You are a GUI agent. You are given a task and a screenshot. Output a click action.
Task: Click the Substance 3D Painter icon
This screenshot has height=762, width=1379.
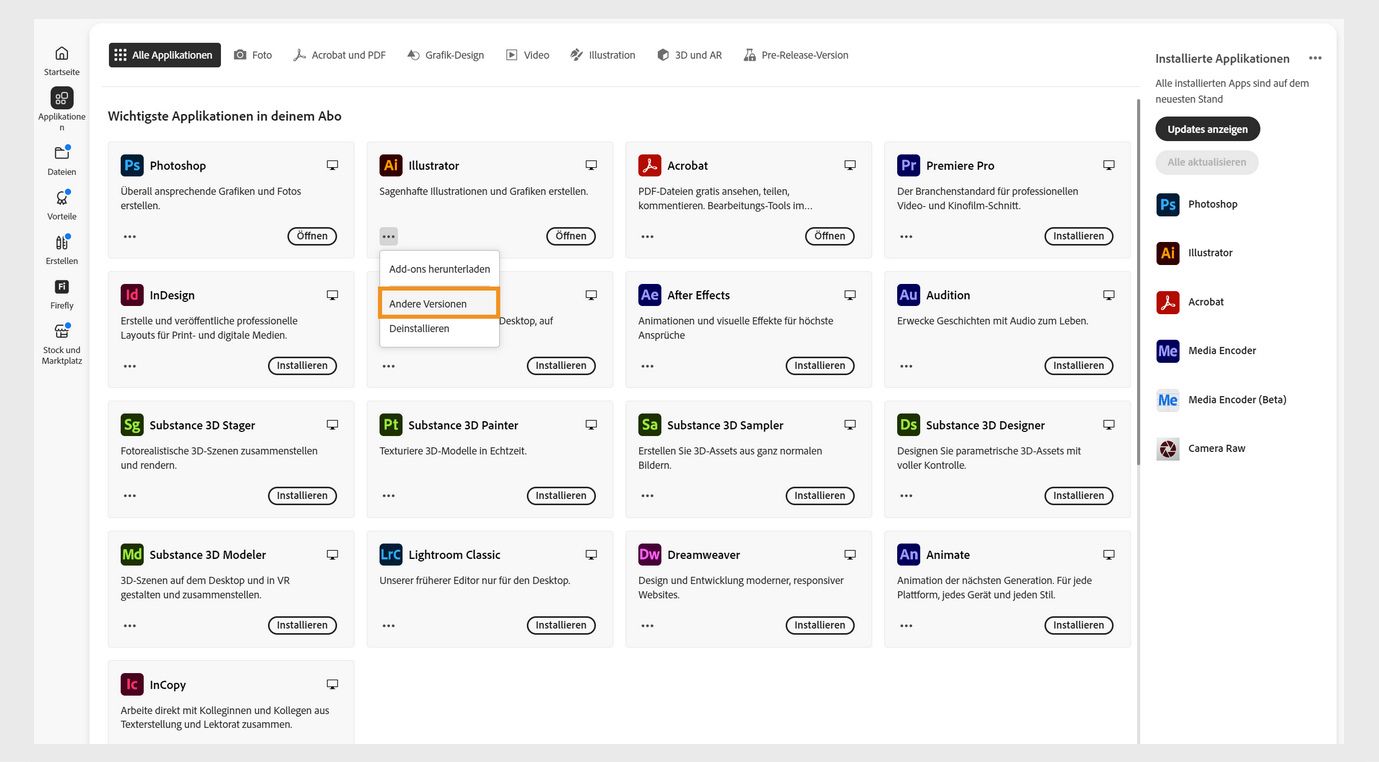pyautogui.click(x=391, y=425)
